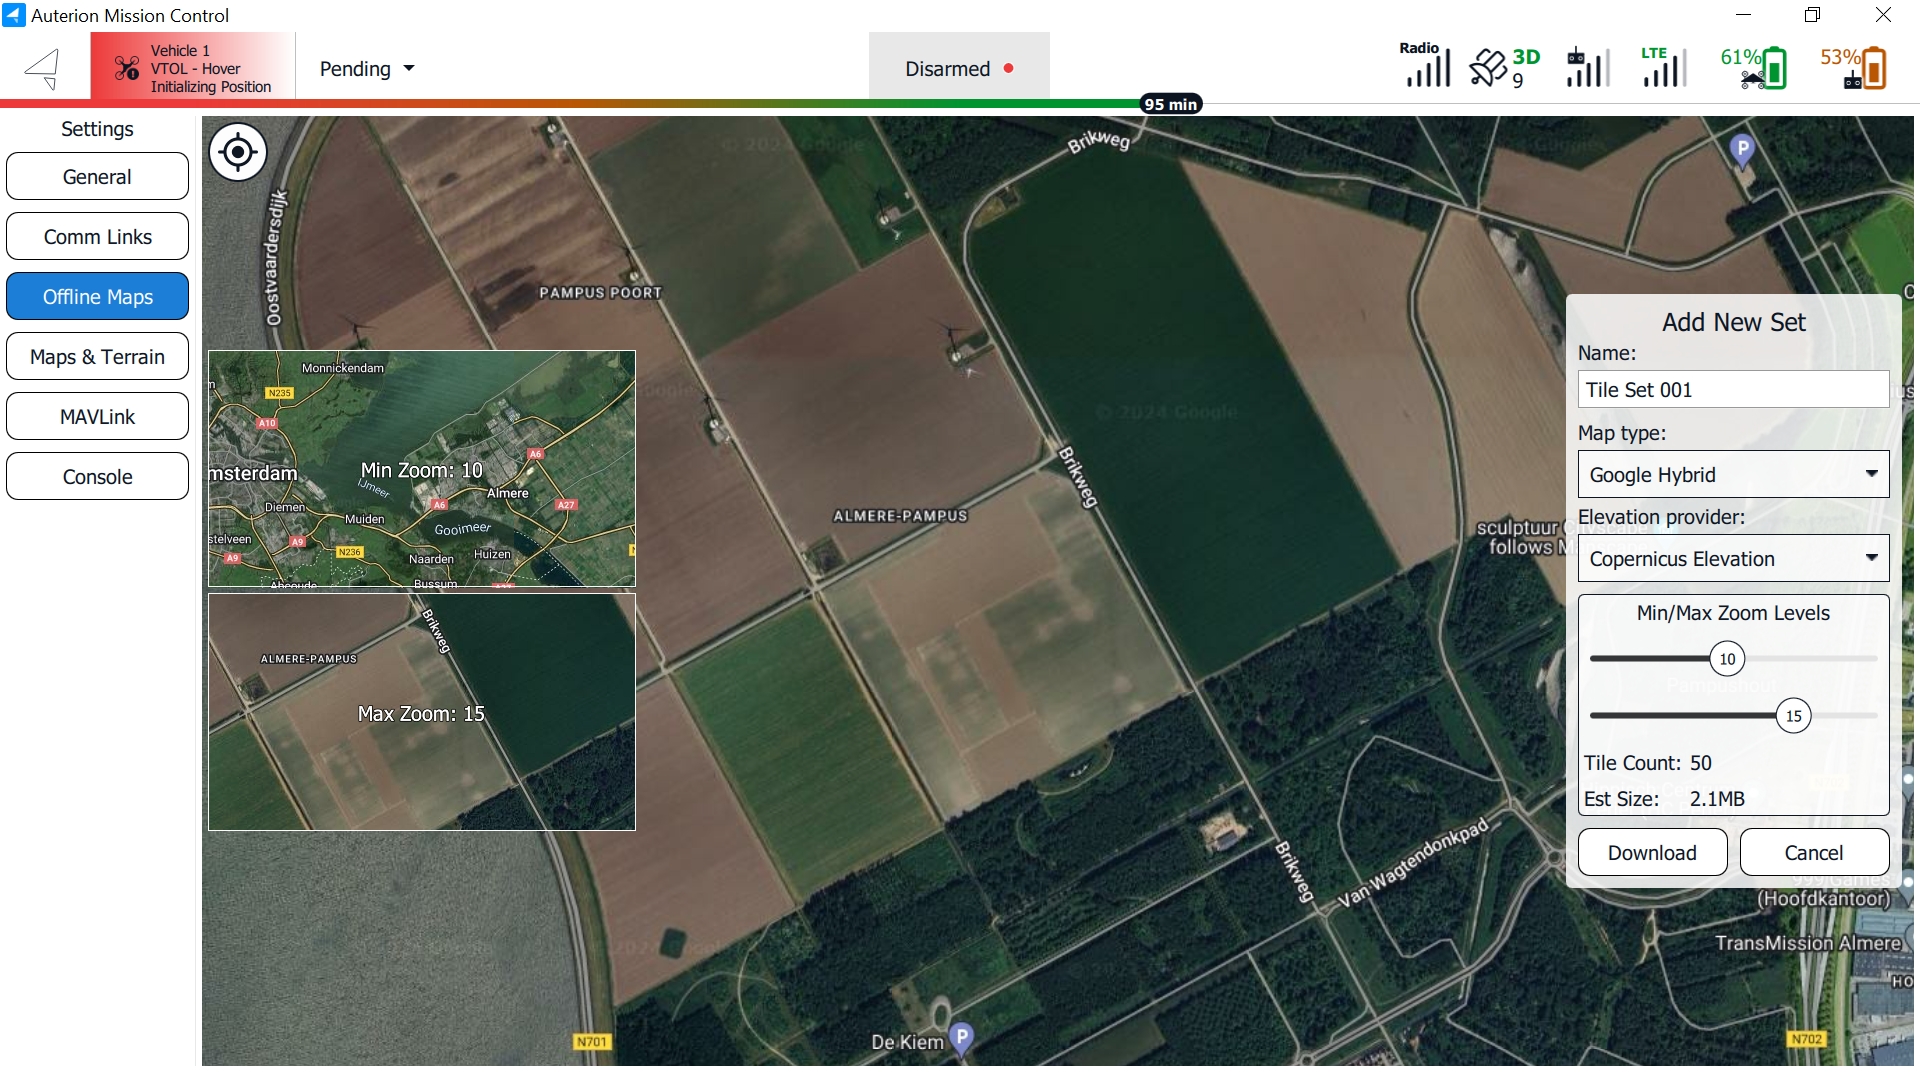Open the Copernicus Elevation provider dropdown
The image size is (1920, 1076).
click(1733, 558)
